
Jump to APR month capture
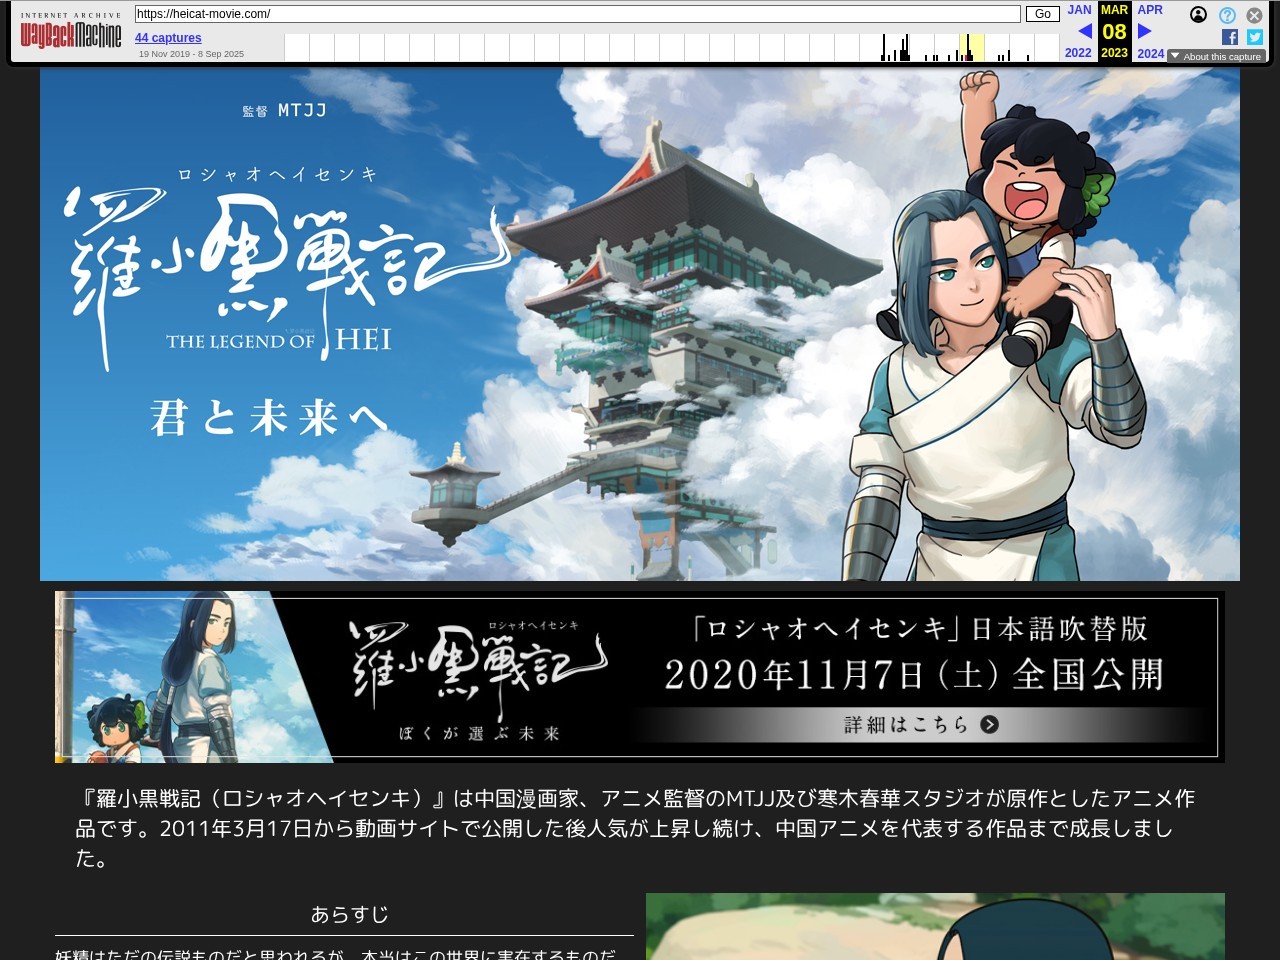pos(1150,10)
